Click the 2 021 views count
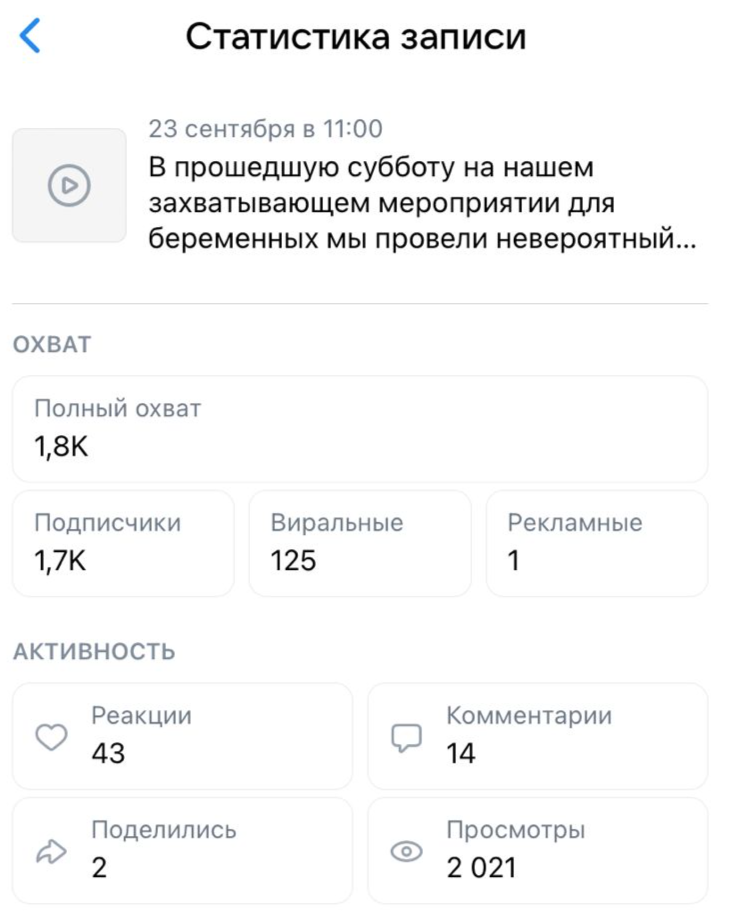 click(482, 867)
